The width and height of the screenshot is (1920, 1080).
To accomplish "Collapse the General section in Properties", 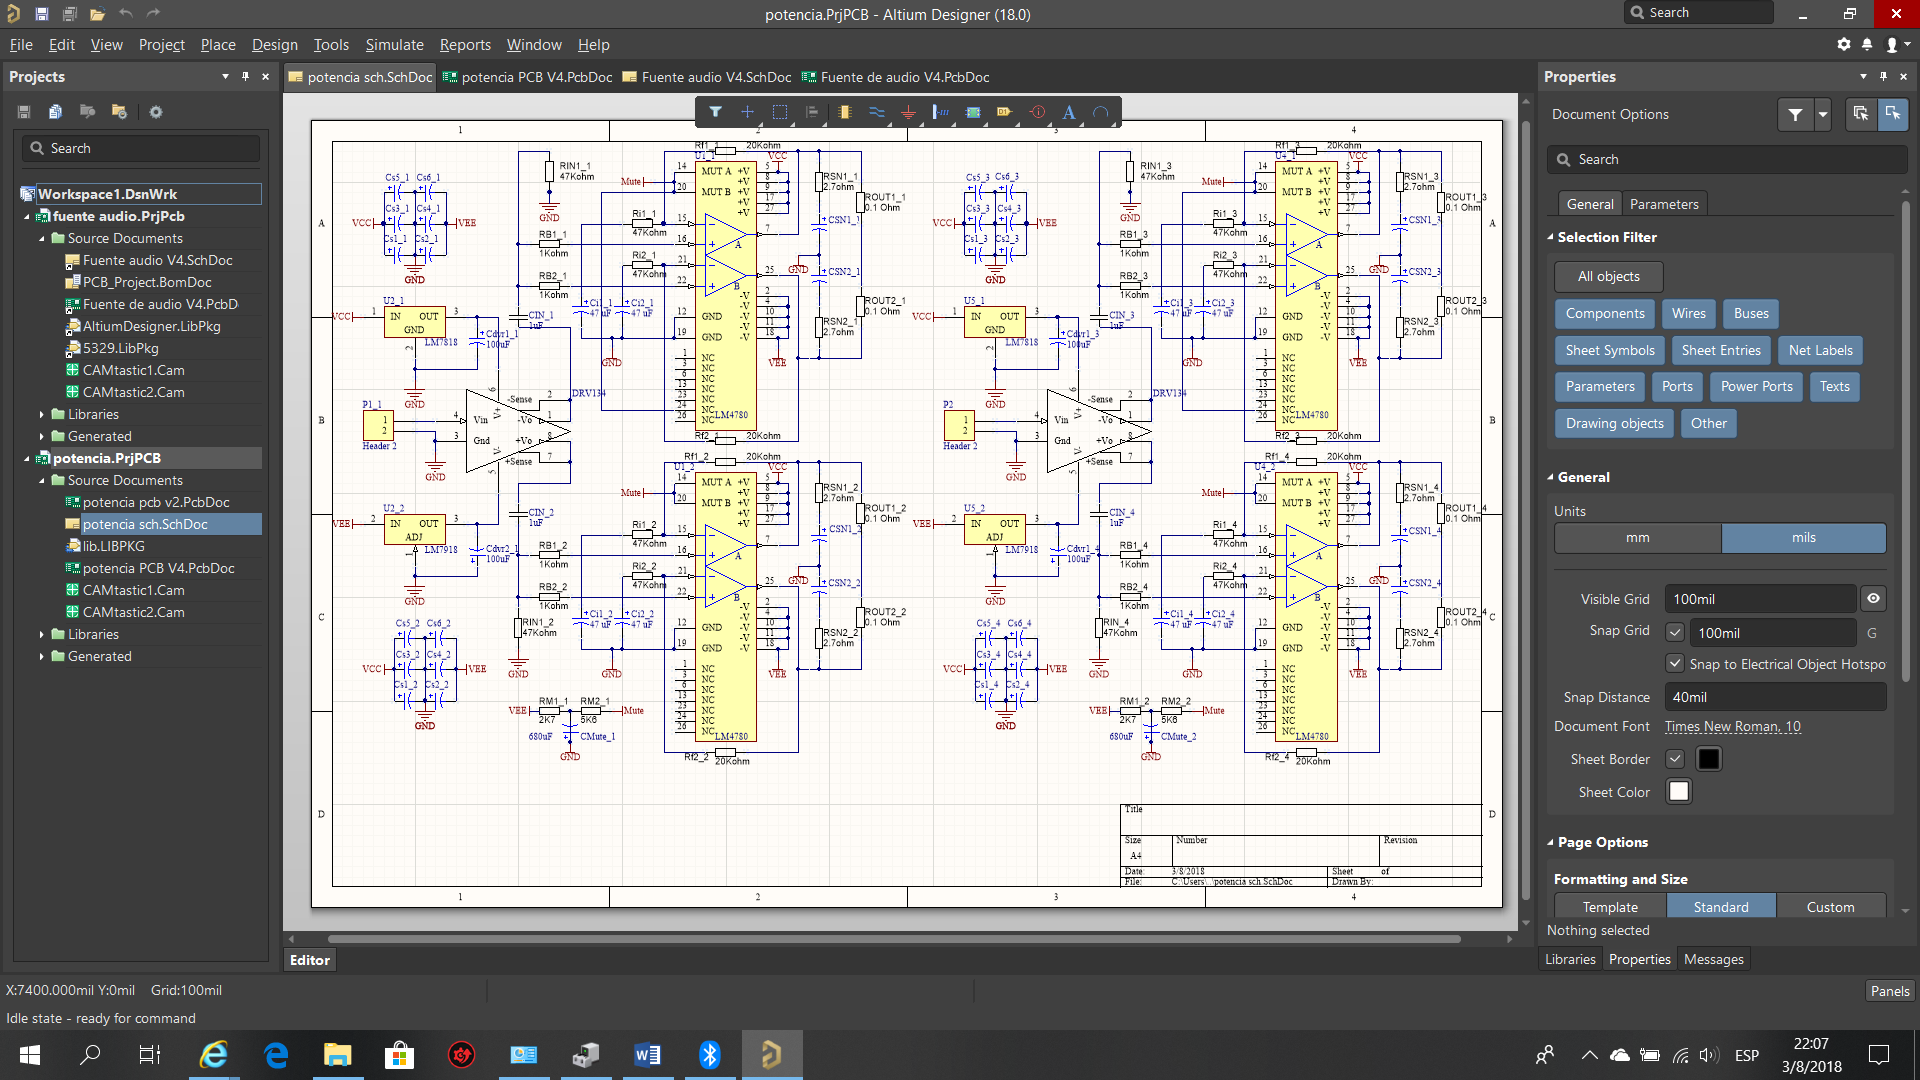I will [x=1551, y=477].
